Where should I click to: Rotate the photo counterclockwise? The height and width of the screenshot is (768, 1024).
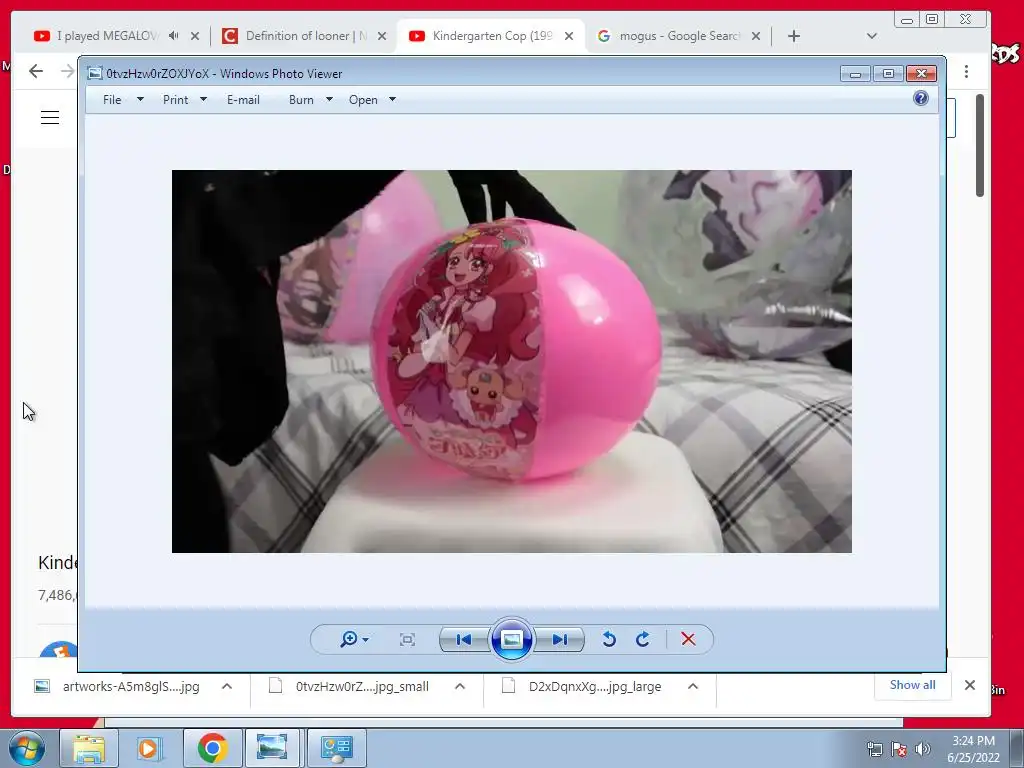click(609, 639)
